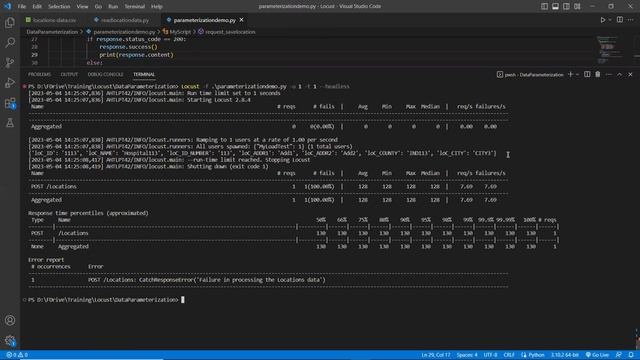Click response.success() code line

click(128, 47)
